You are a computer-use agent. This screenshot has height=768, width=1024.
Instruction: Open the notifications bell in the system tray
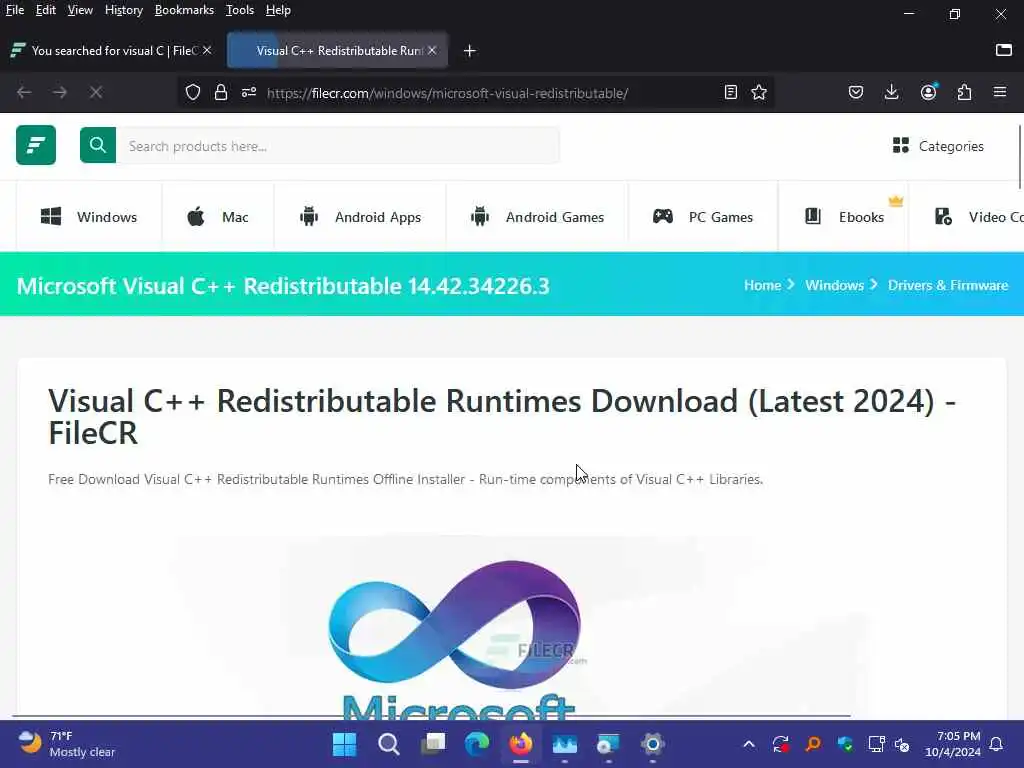click(997, 744)
